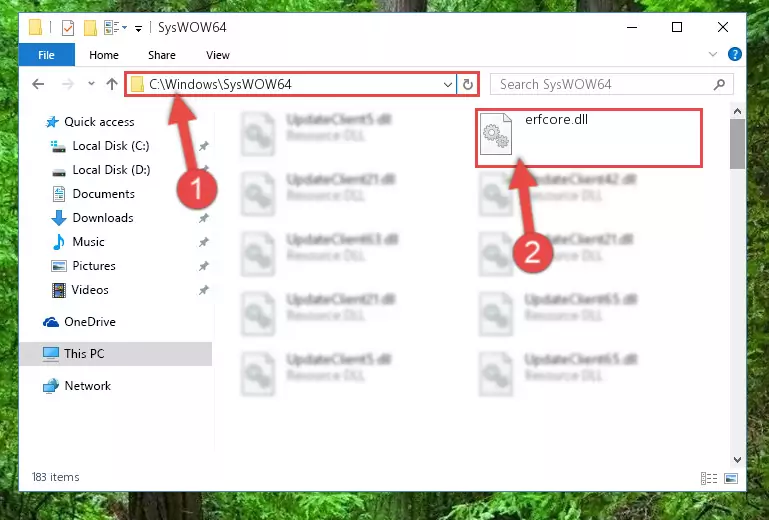This screenshot has height=520, width=769.
Task: Click the folder icon in the title bar
Action: 35,27
